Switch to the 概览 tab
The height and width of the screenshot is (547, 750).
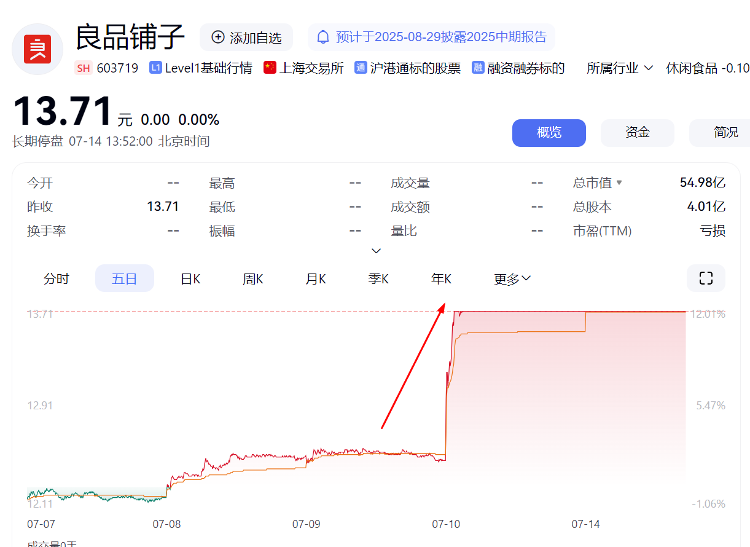point(548,132)
